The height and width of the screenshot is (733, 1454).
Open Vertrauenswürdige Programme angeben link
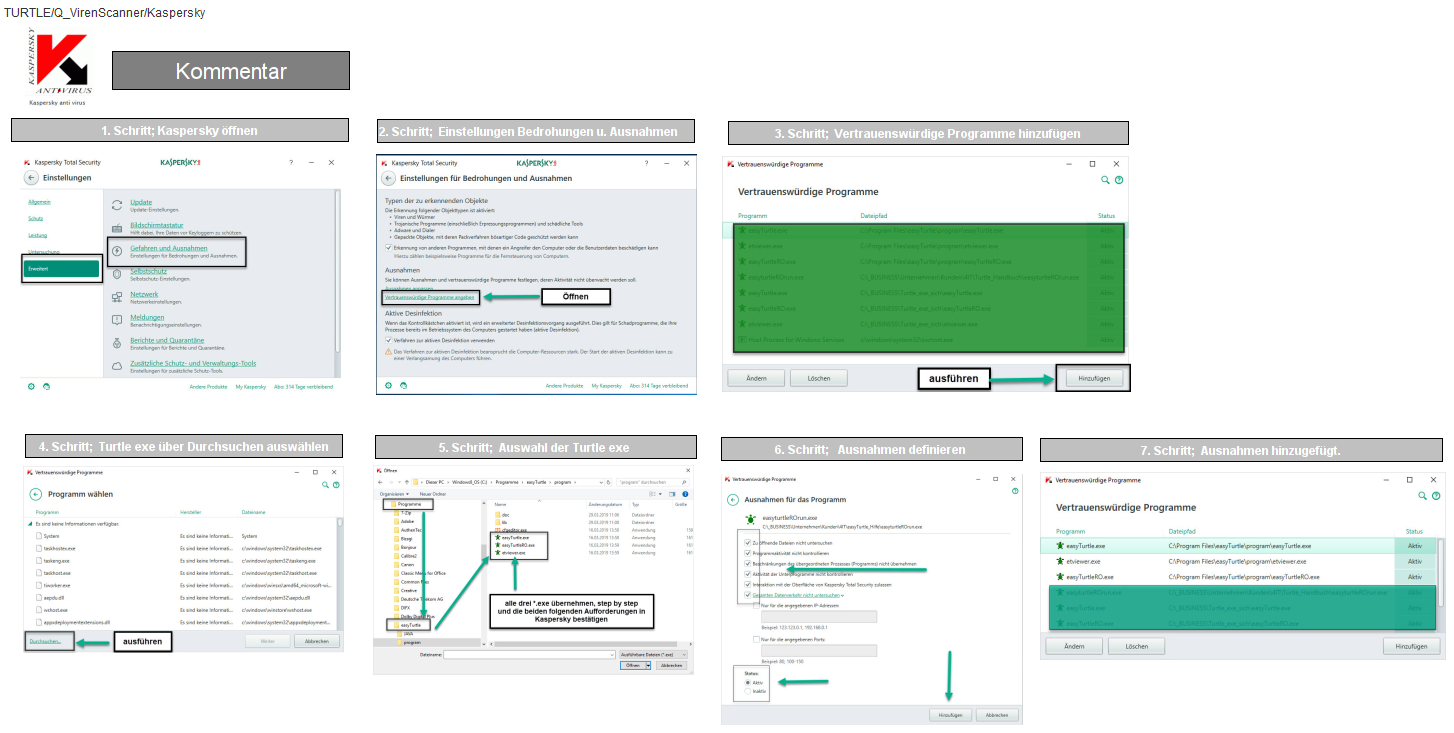point(430,297)
